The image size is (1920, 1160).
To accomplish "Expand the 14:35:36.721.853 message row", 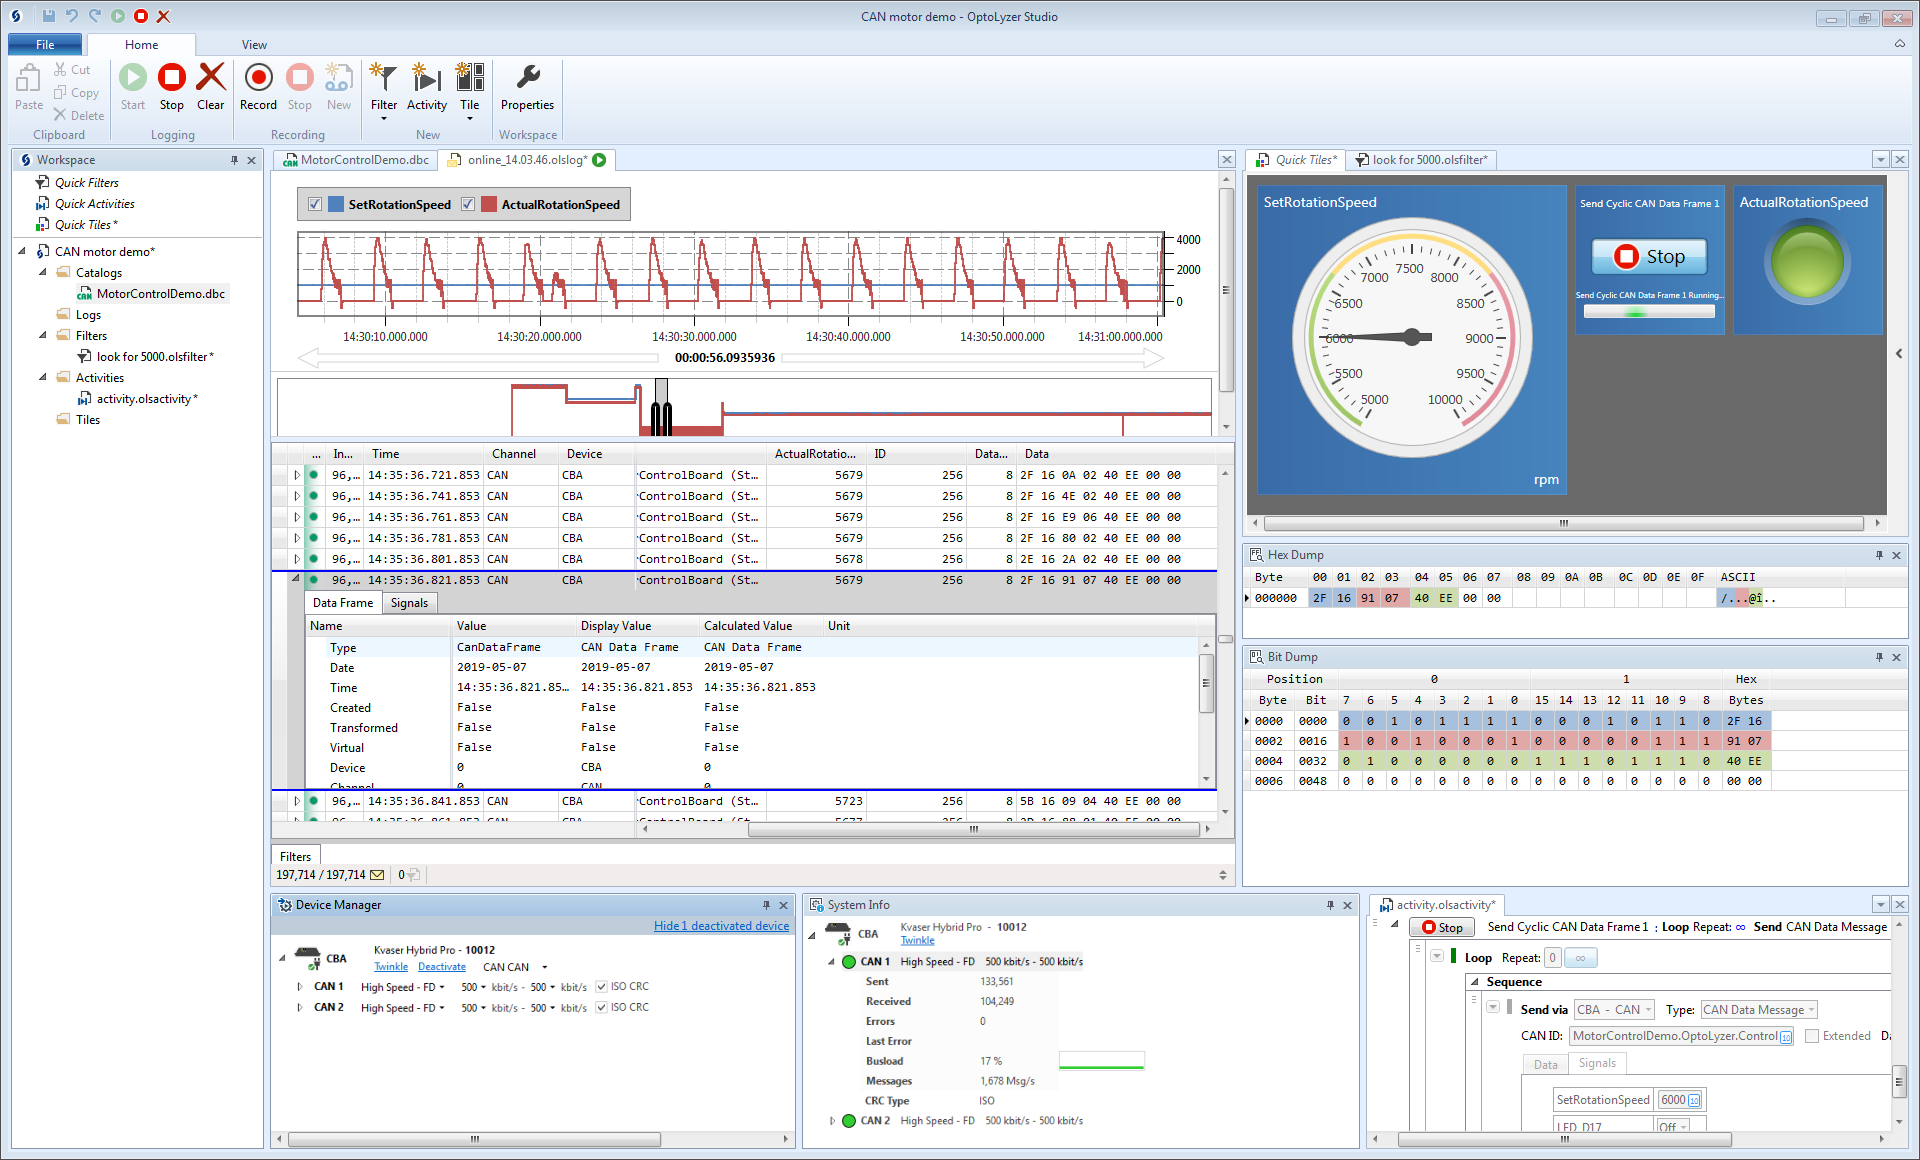I will [x=297, y=475].
